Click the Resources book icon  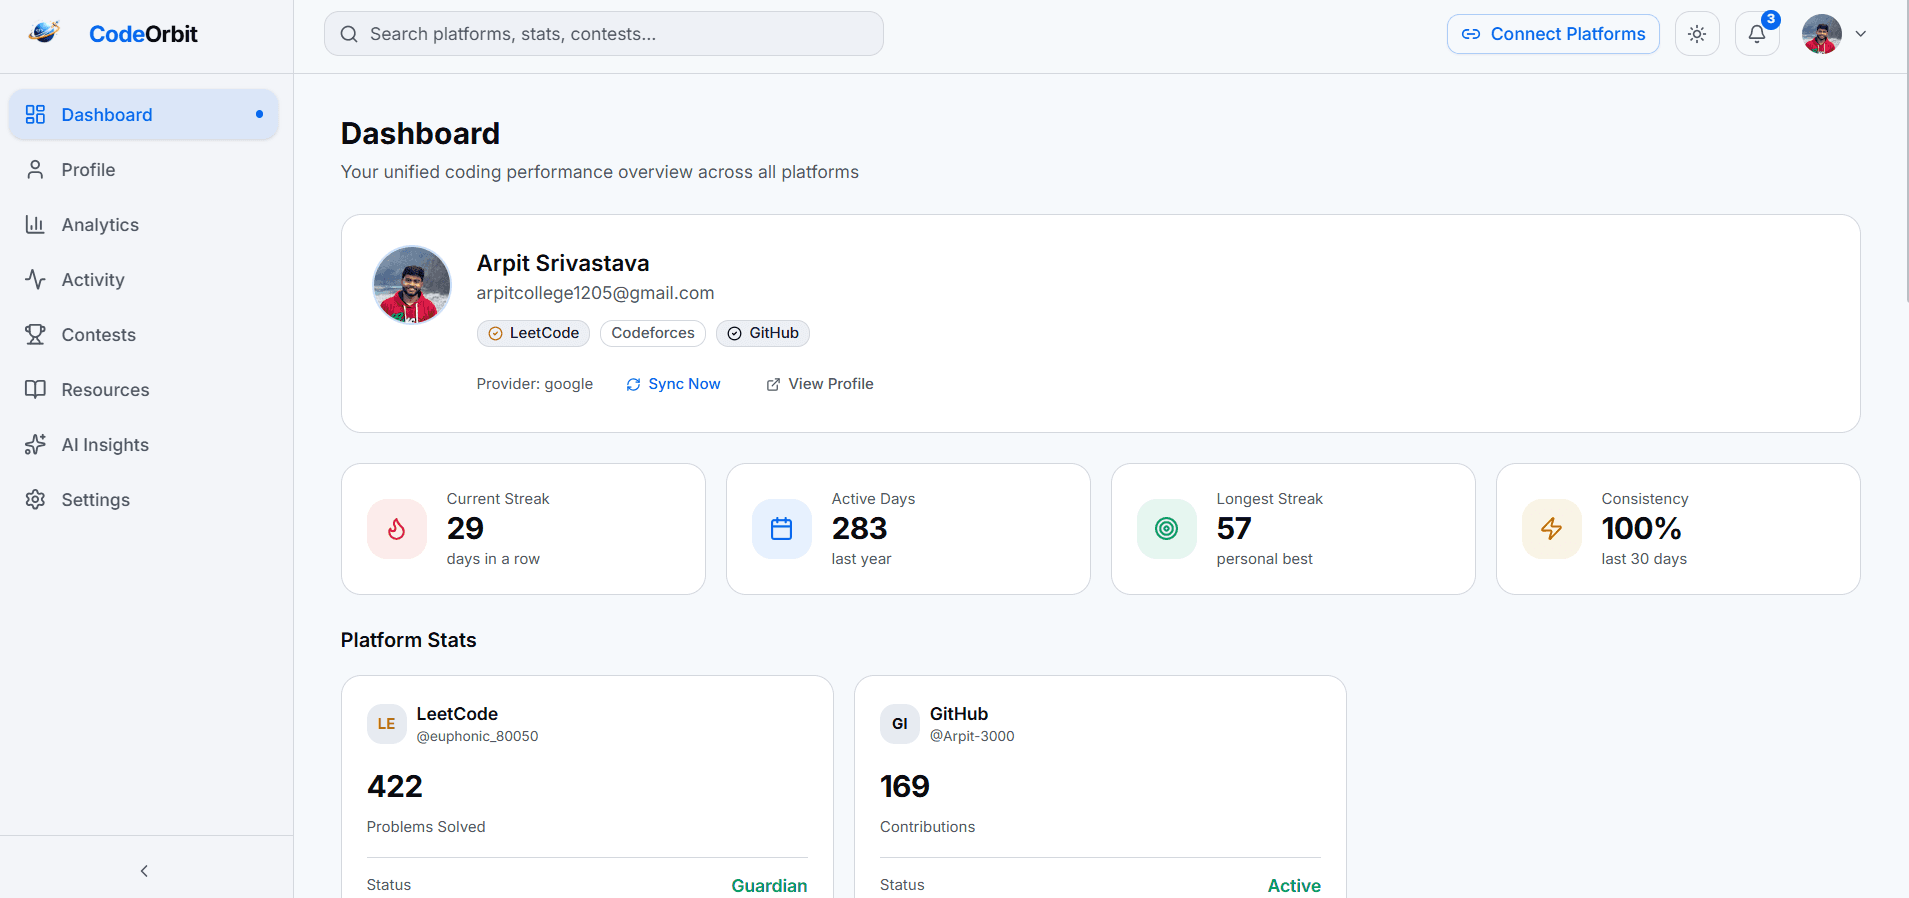(x=35, y=389)
